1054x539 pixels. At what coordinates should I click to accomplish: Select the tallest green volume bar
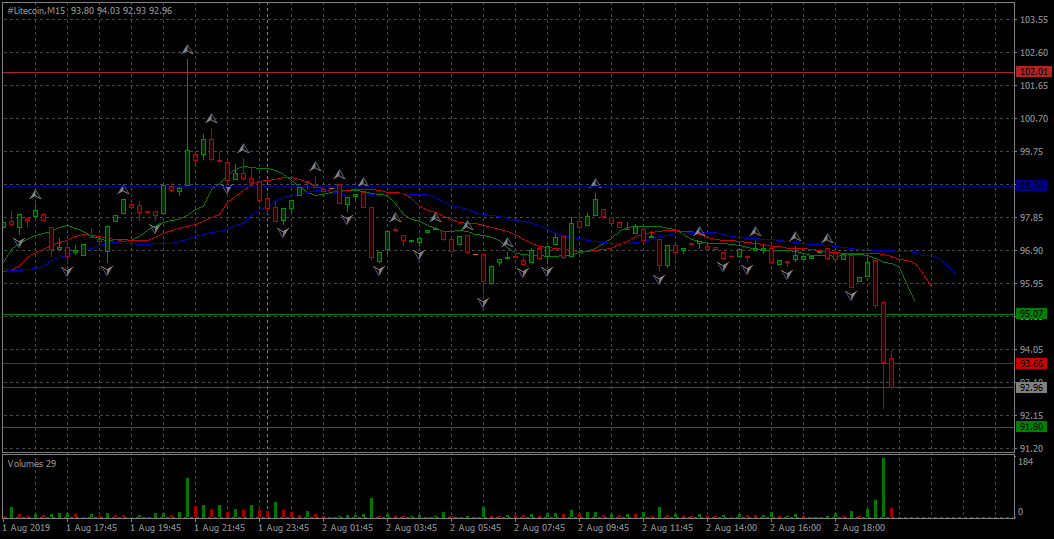point(883,488)
